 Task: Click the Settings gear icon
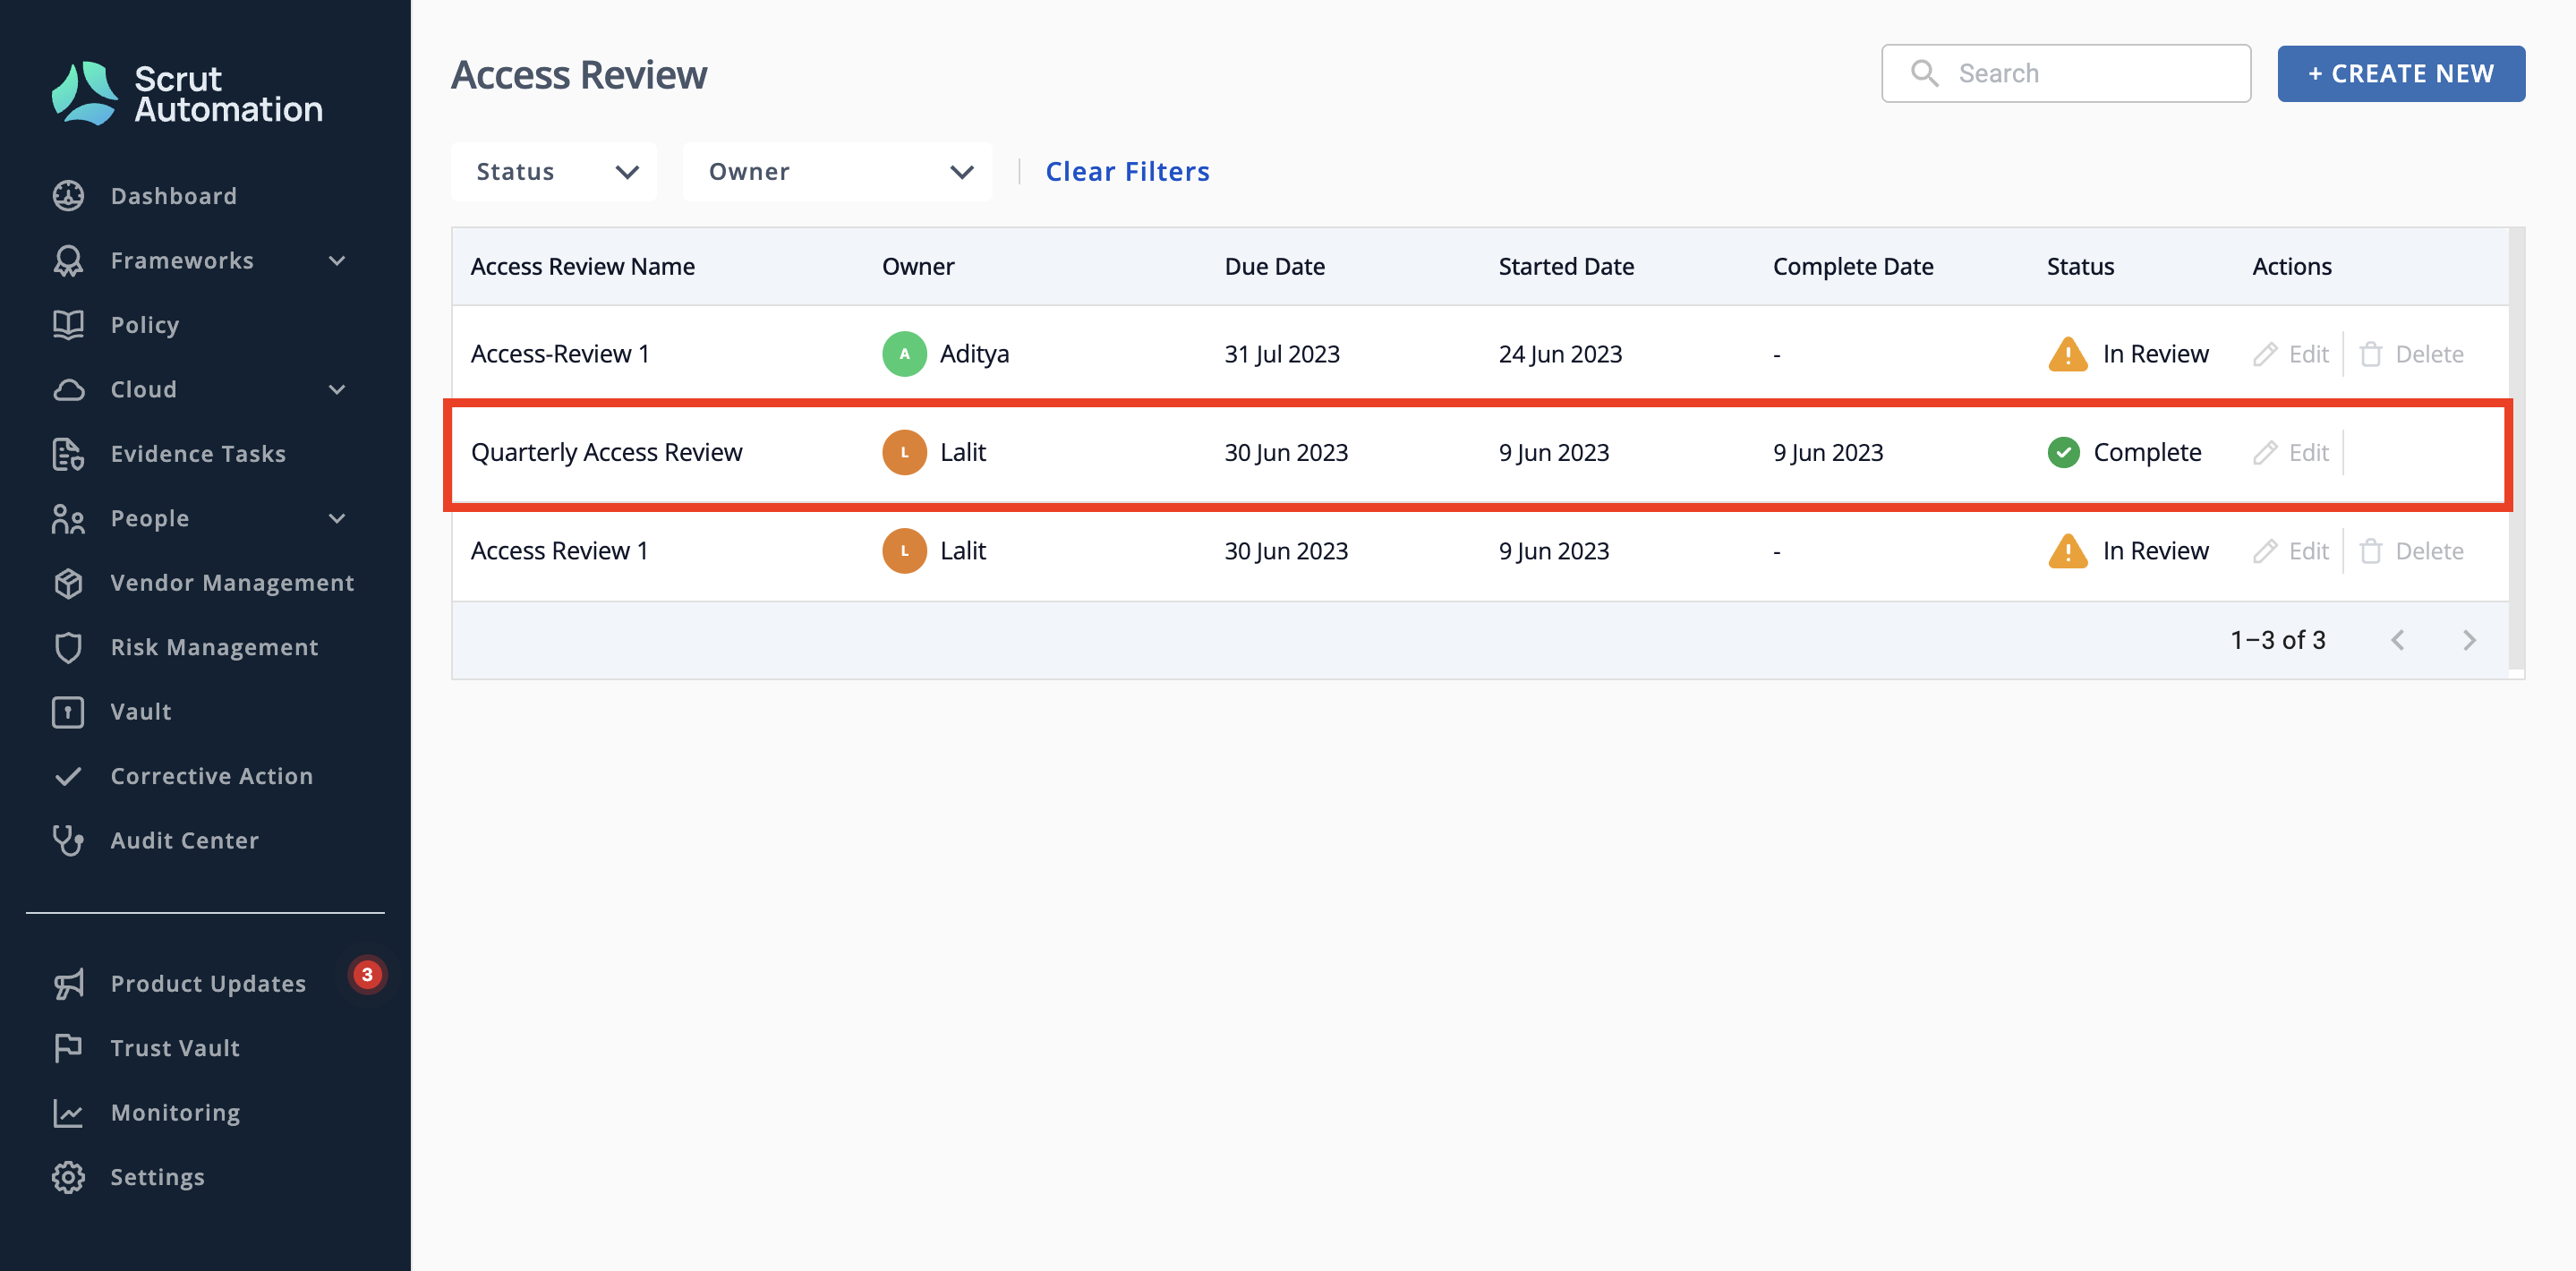[68, 1177]
